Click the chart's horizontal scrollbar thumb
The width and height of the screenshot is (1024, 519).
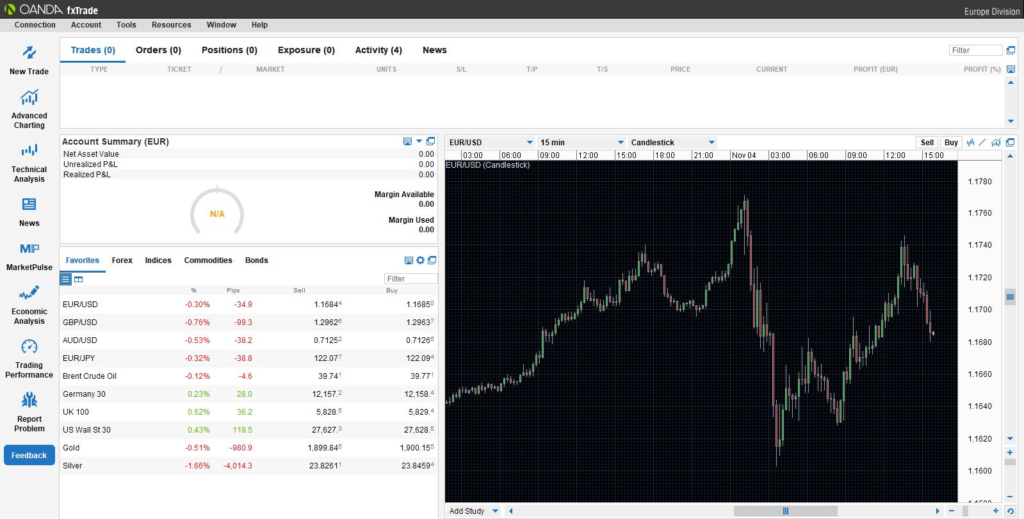(785, 511)
